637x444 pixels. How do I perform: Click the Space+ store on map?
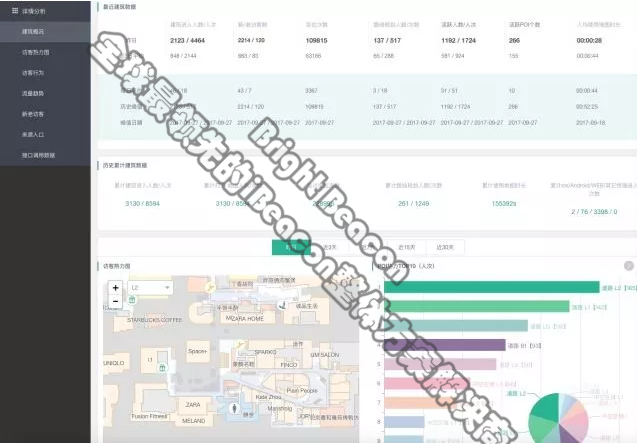point(197,351)
